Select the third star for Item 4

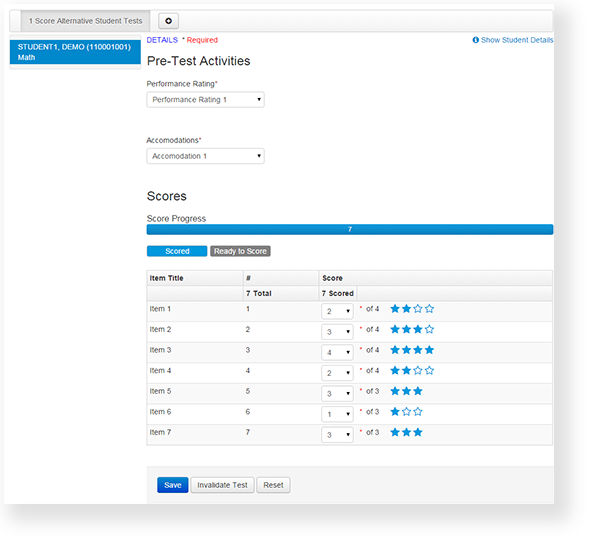click(x=418, y=370)
